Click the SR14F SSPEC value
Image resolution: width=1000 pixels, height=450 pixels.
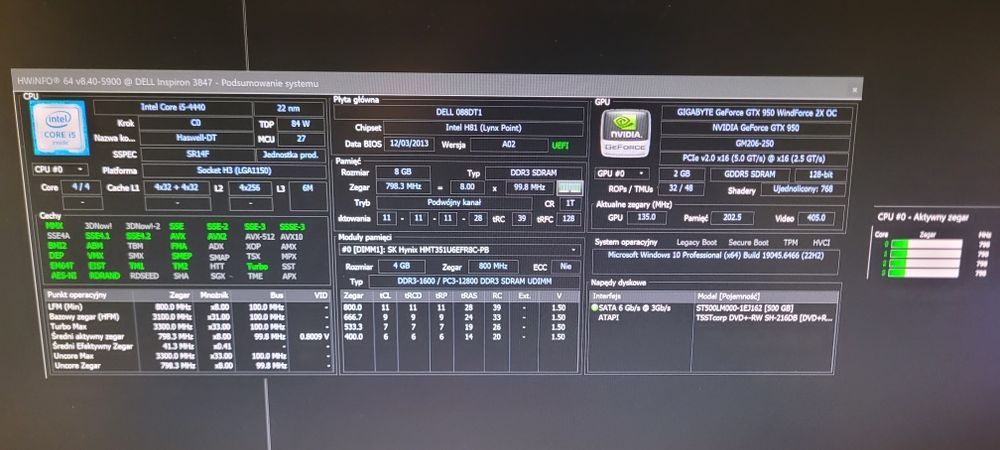pos(196,154)
